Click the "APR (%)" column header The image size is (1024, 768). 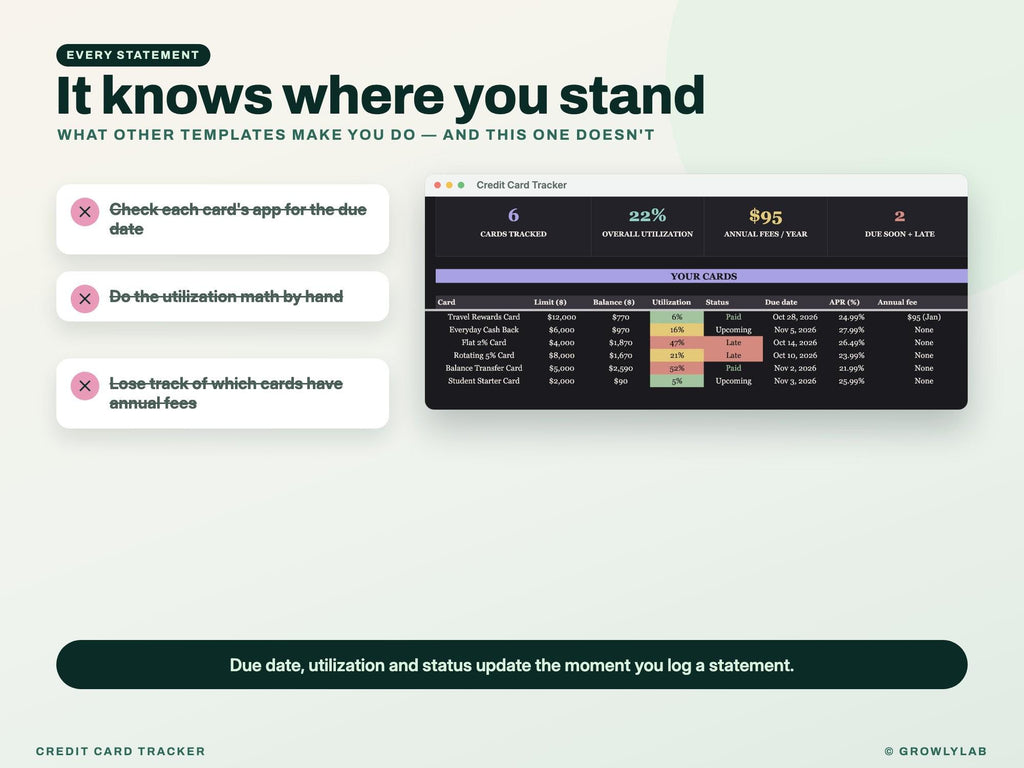click(844, 302)
